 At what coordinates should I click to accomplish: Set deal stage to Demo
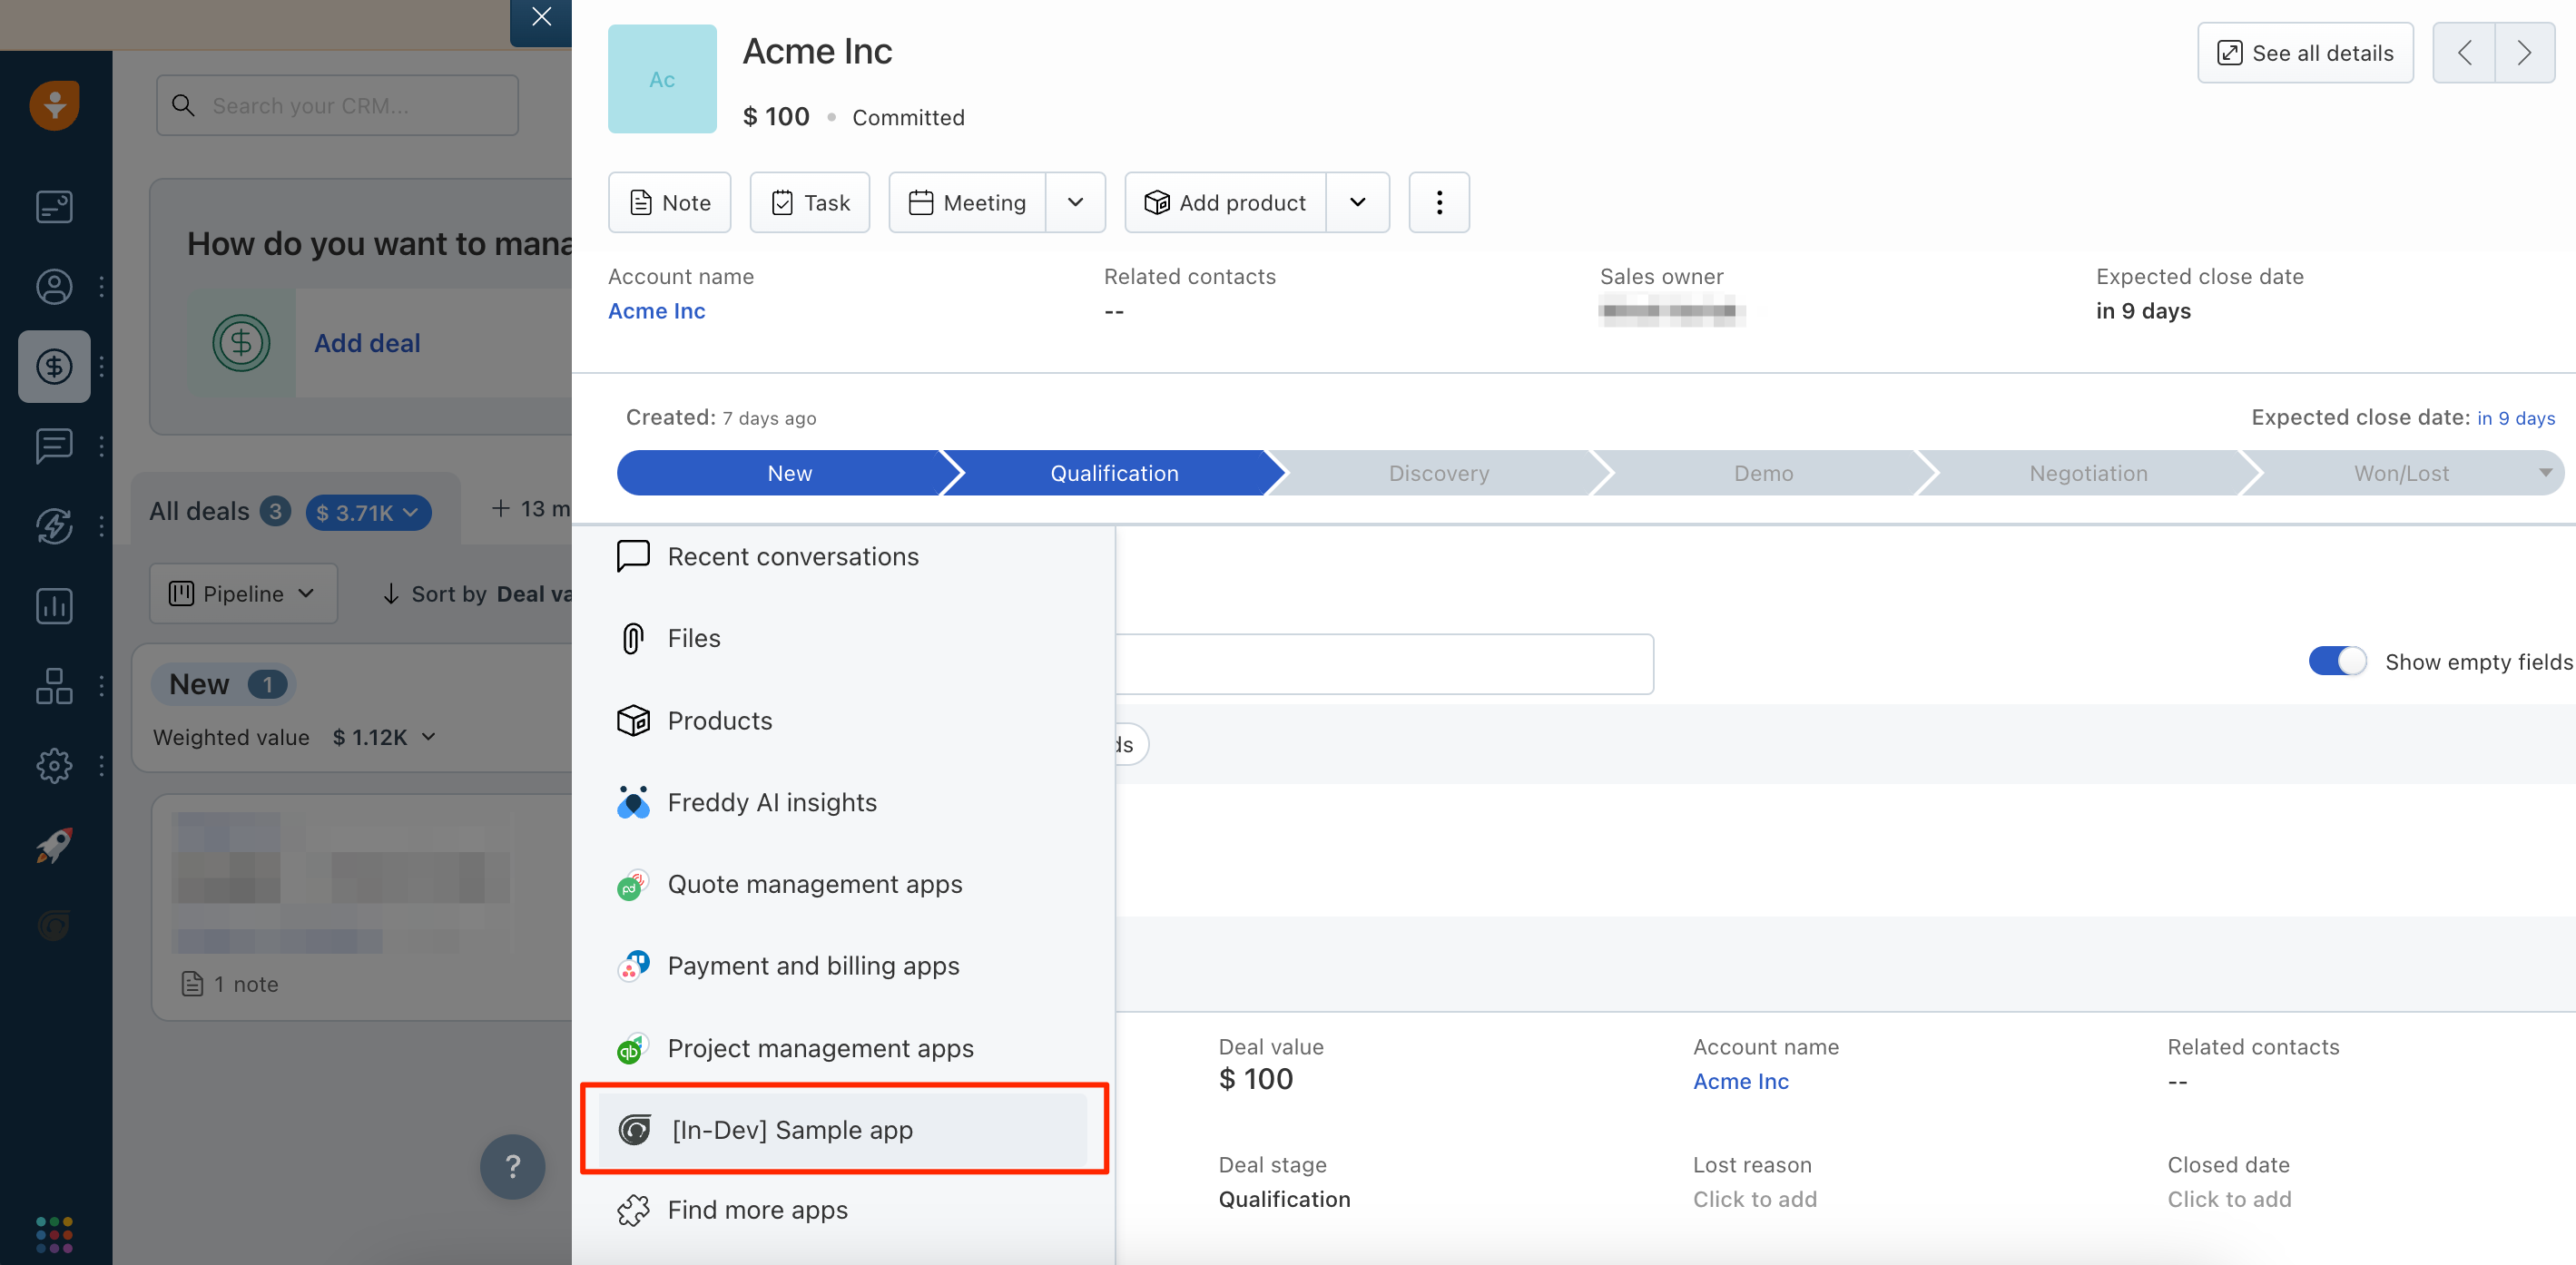[1763, 473]
